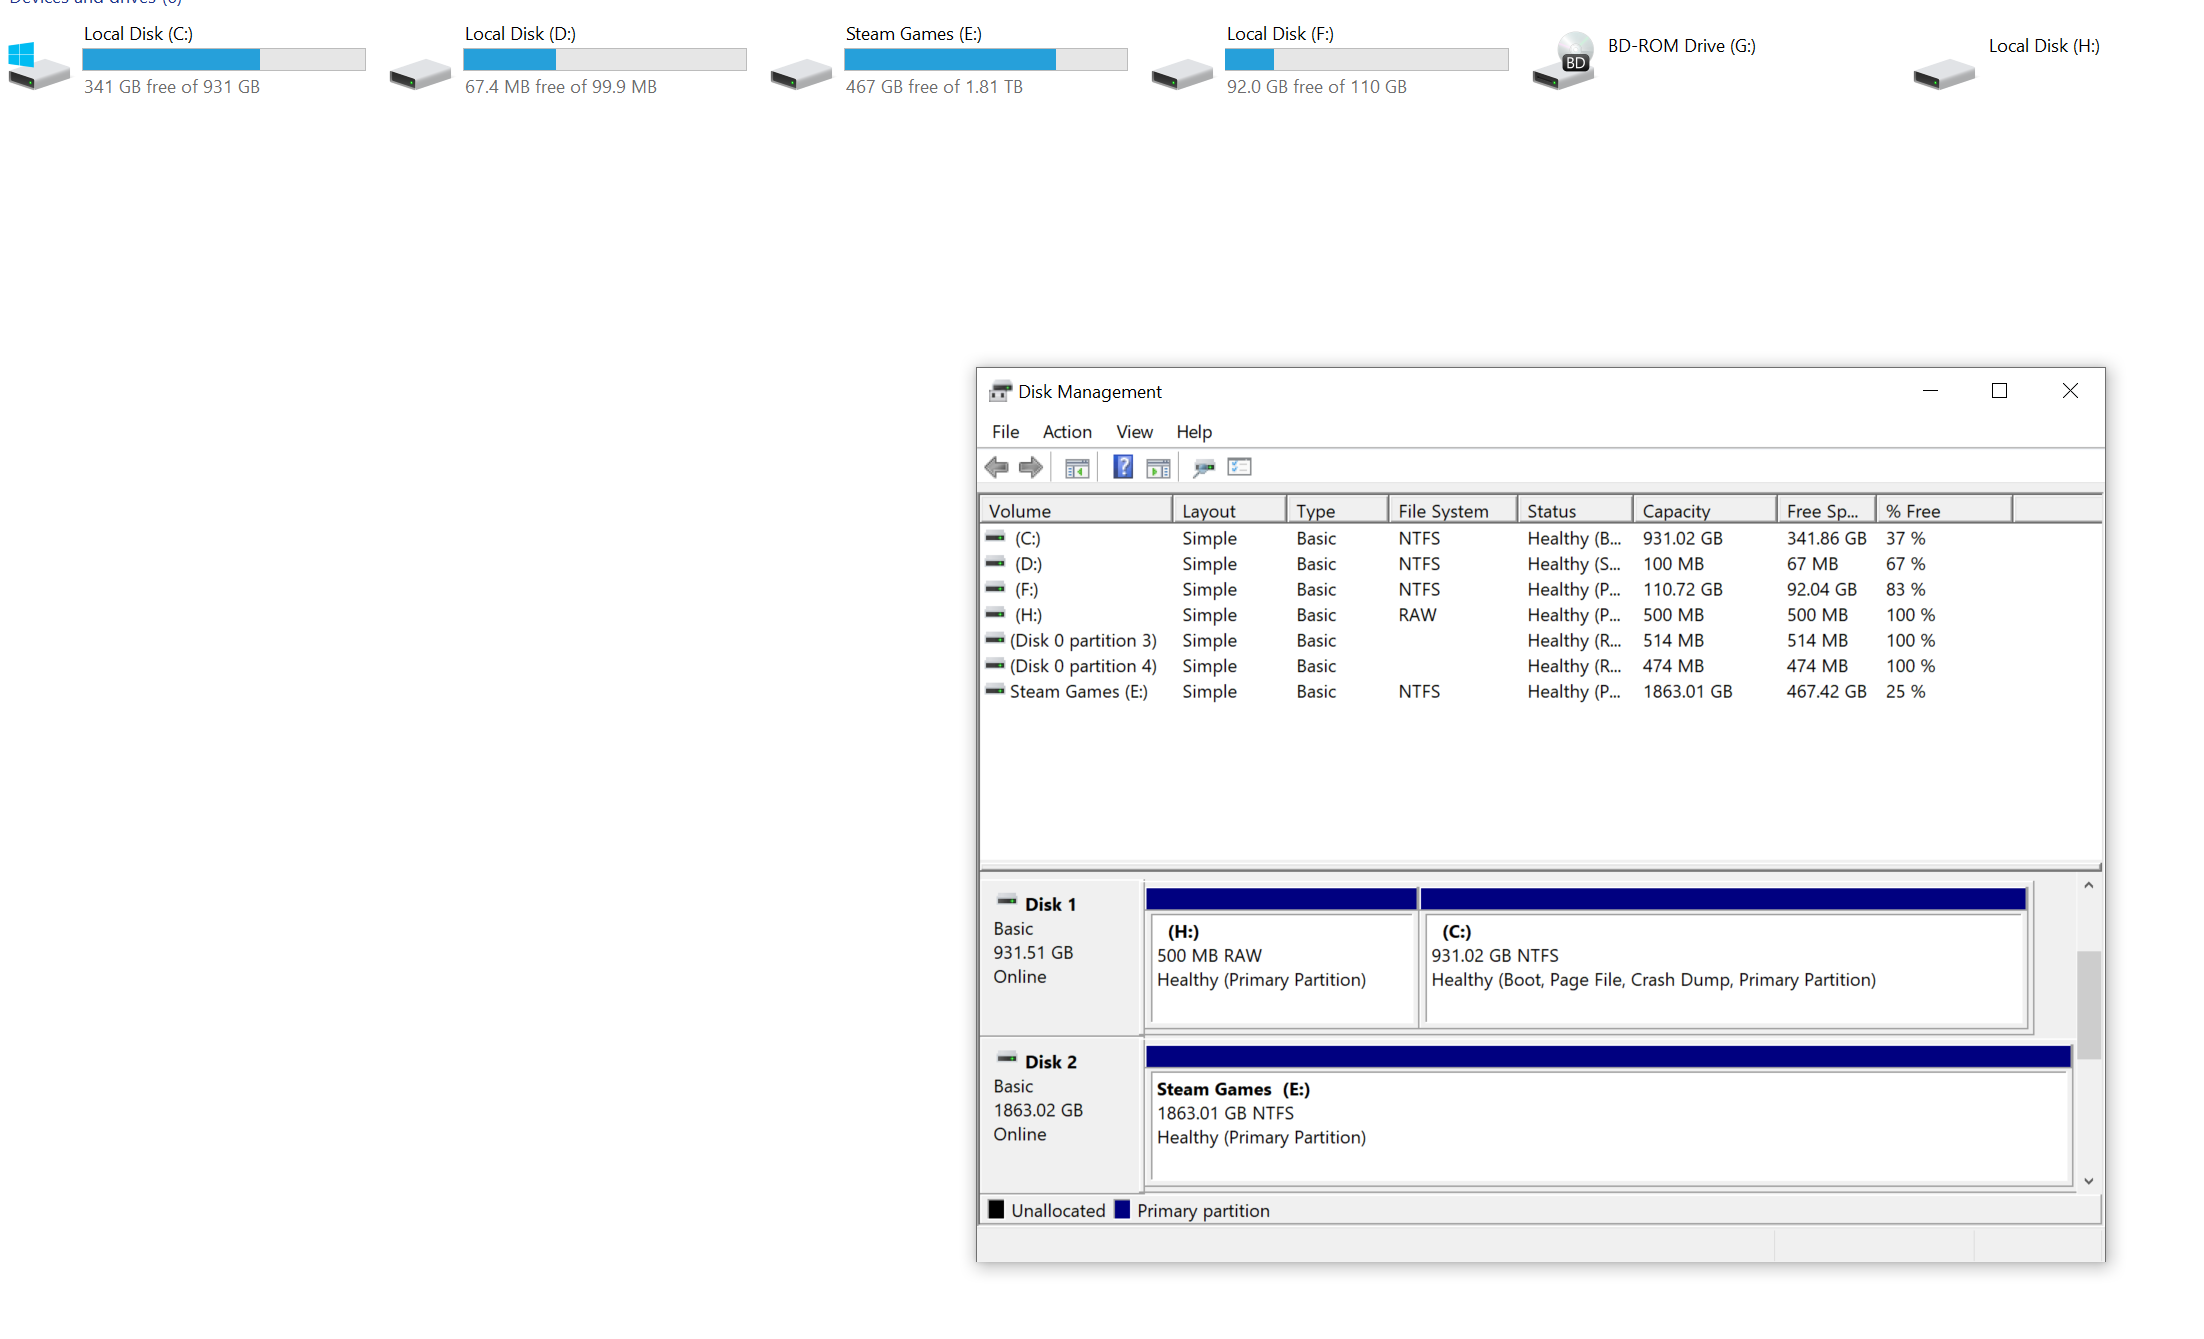
Task: Click the Forward arrow toolbar icon
Action: [x=1030, y=467]
